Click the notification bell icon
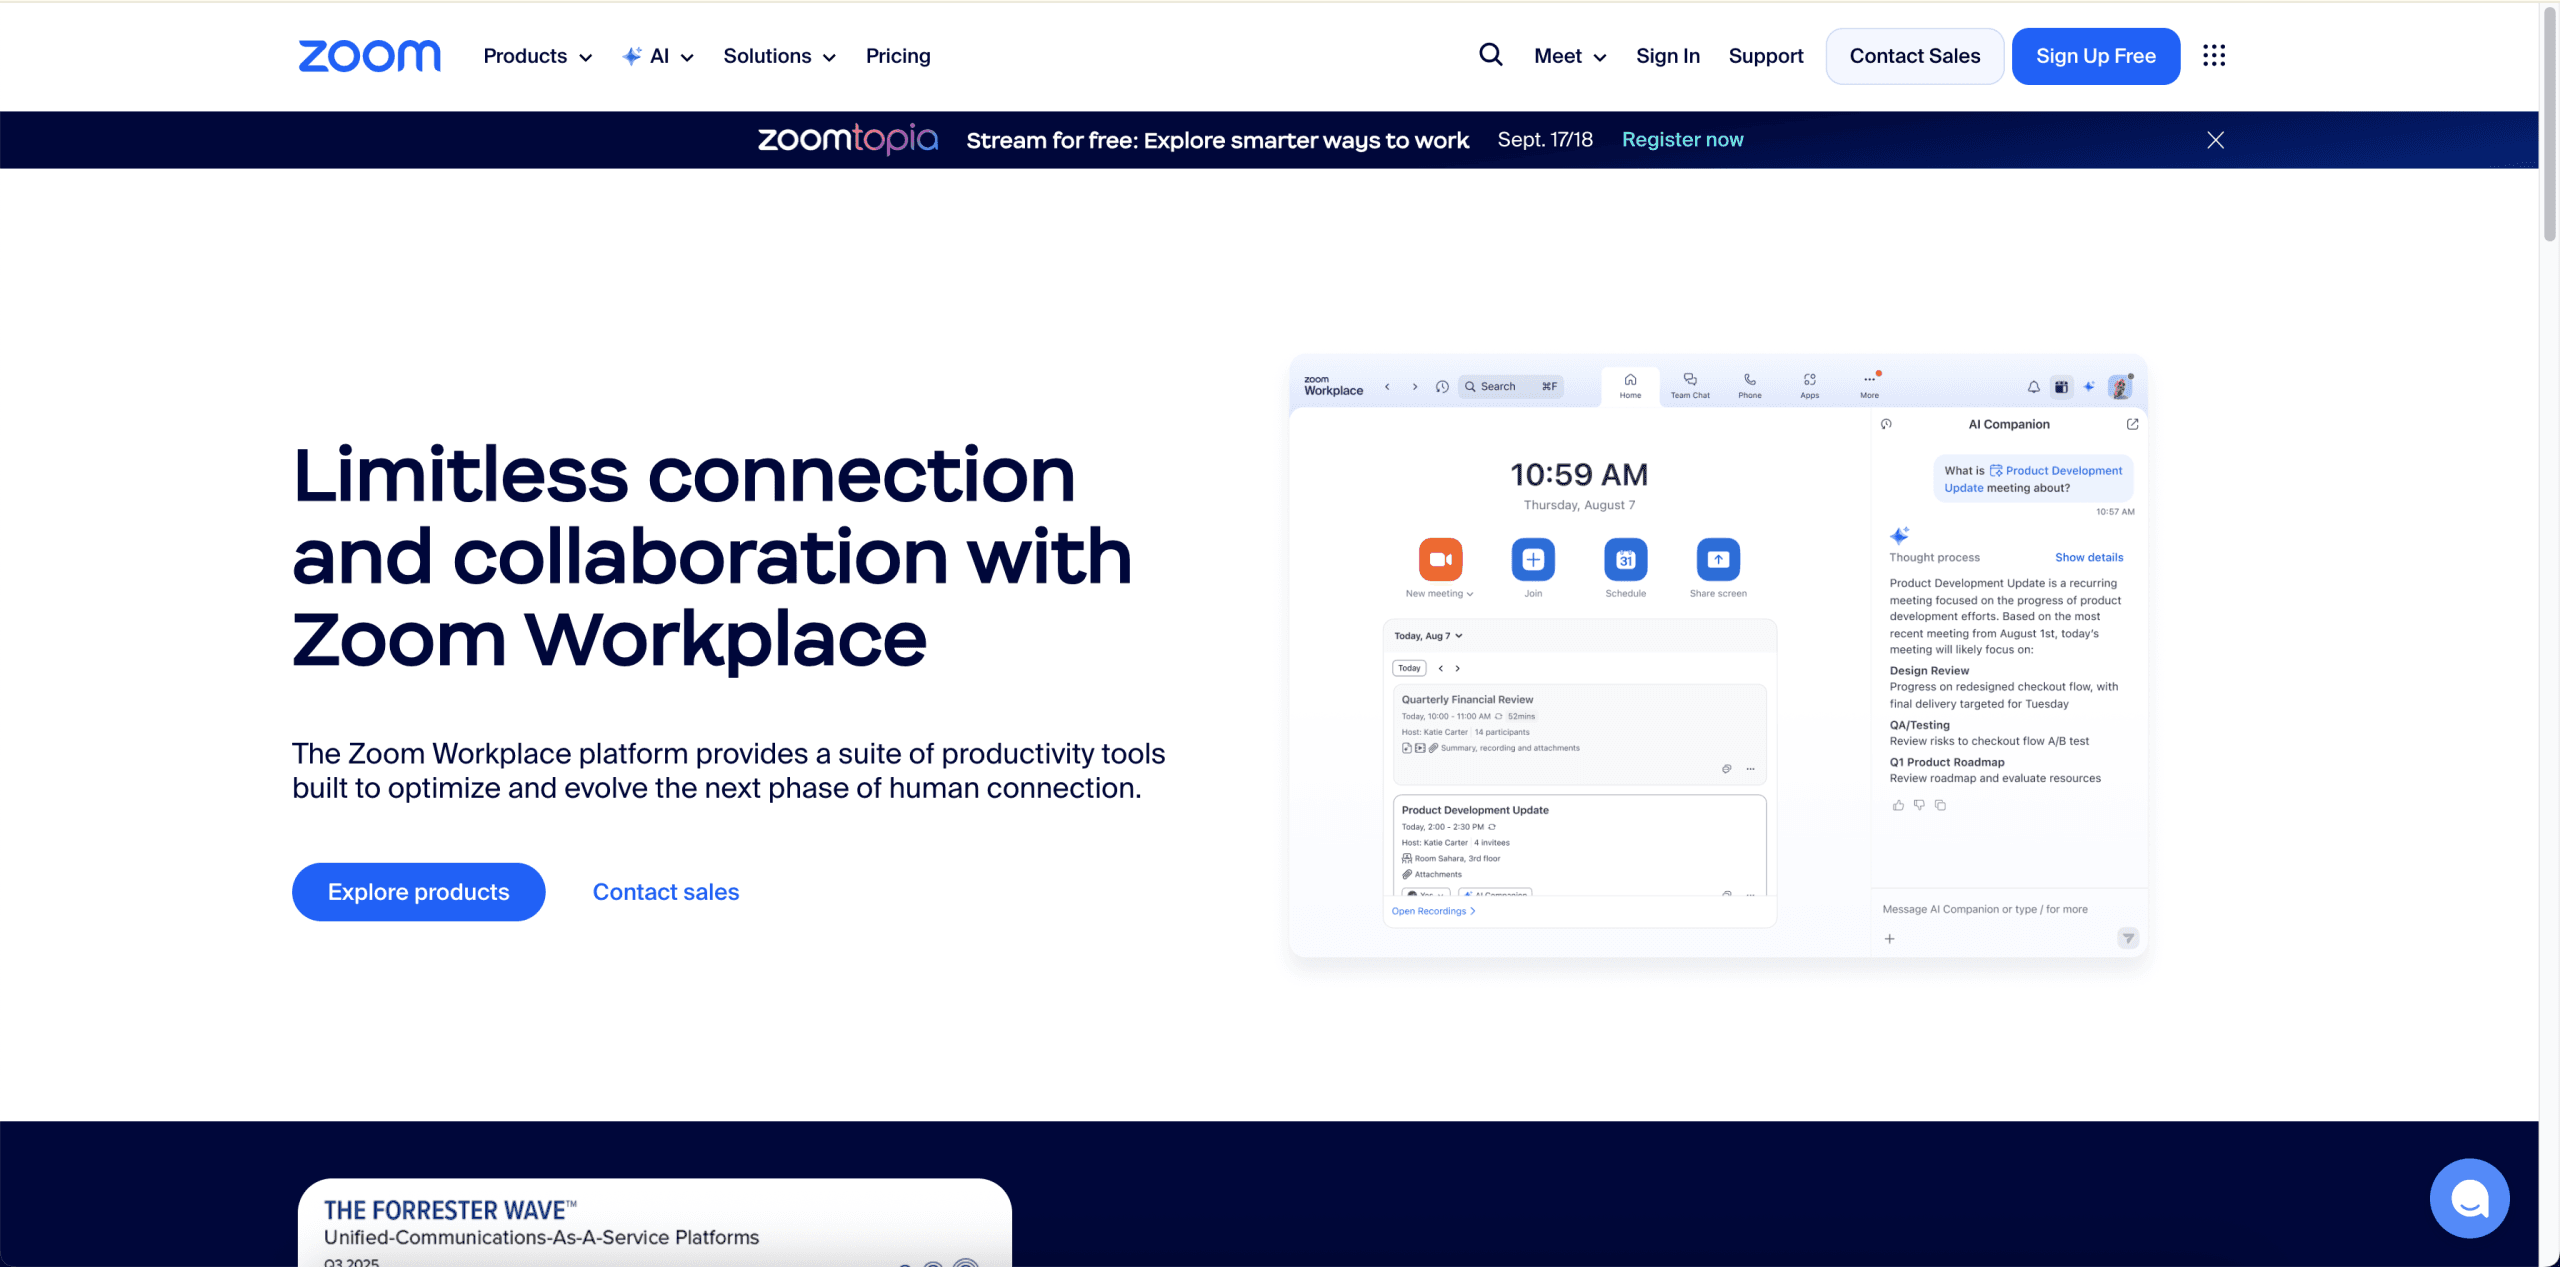The width and height of the screenshot is (2560, 1267). (2033, 387)
